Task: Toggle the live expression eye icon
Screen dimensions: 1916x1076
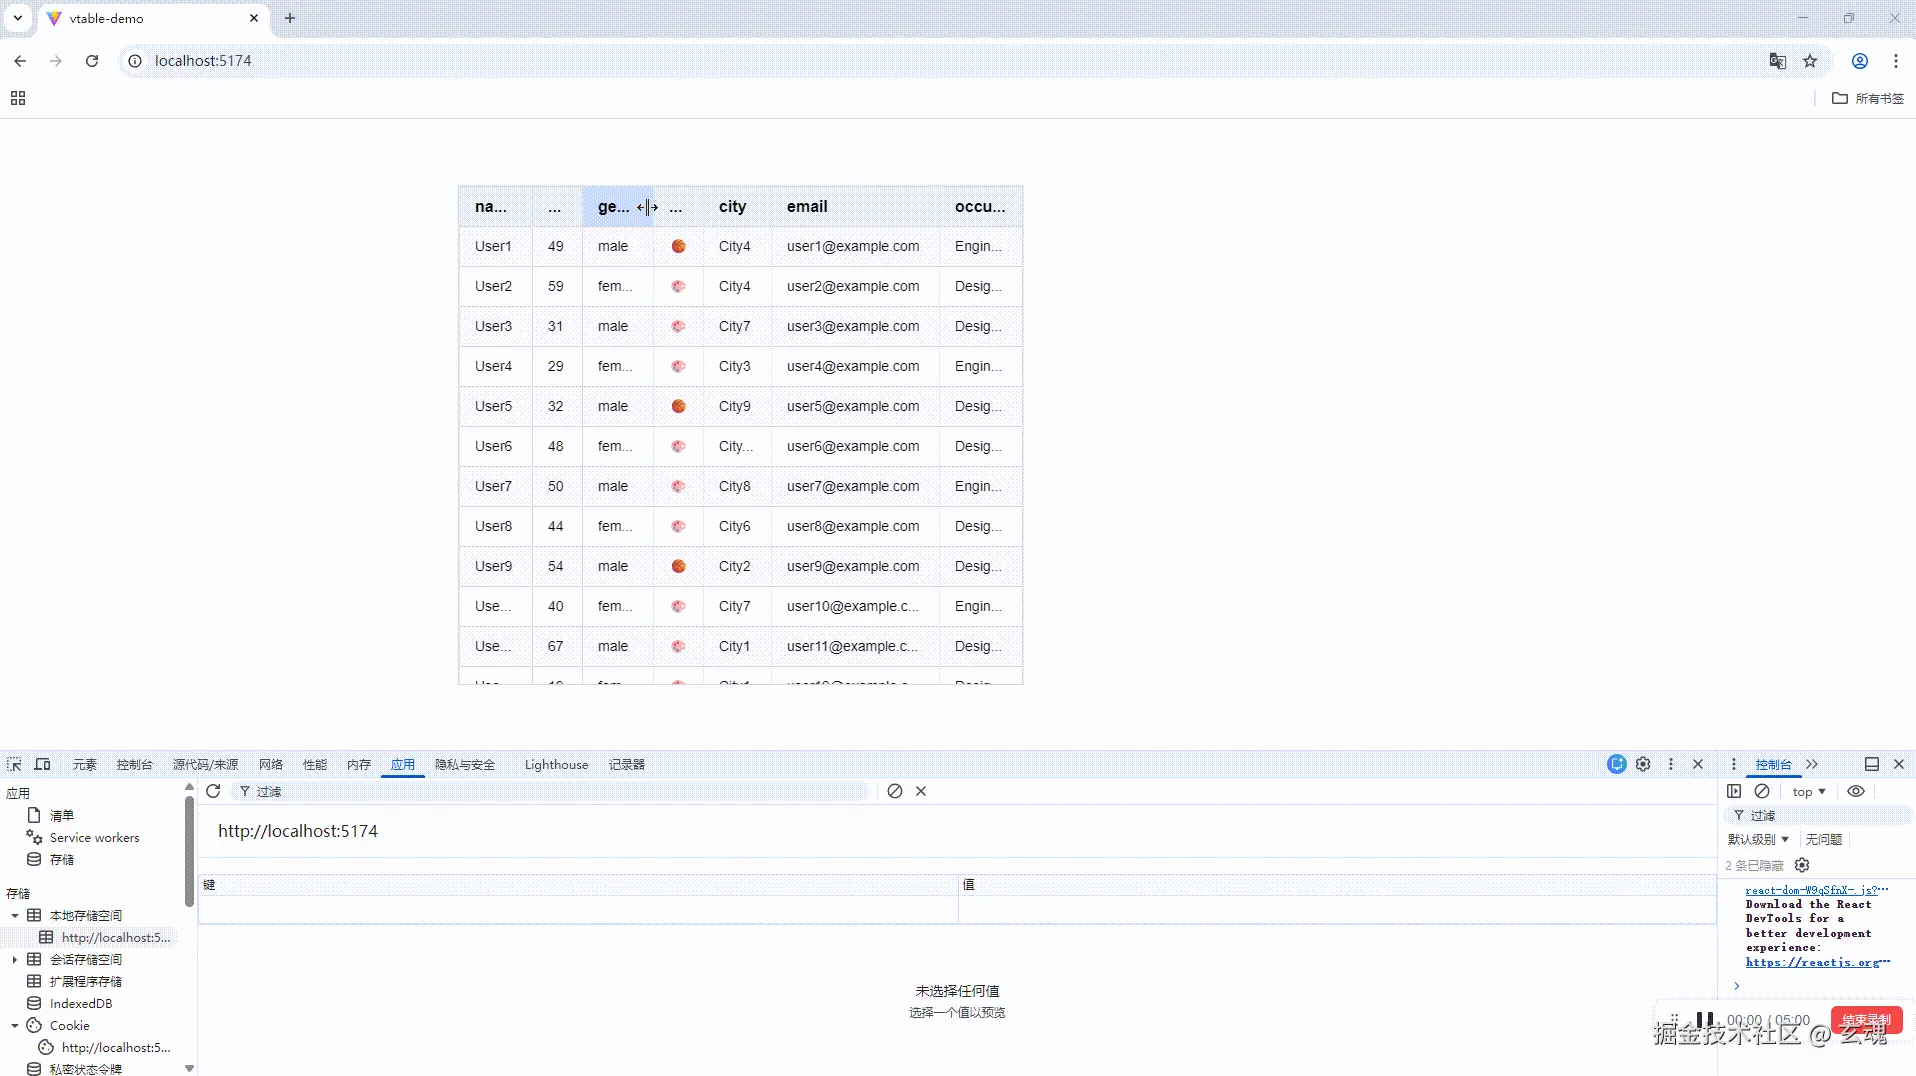Action: coord(1856,791)
